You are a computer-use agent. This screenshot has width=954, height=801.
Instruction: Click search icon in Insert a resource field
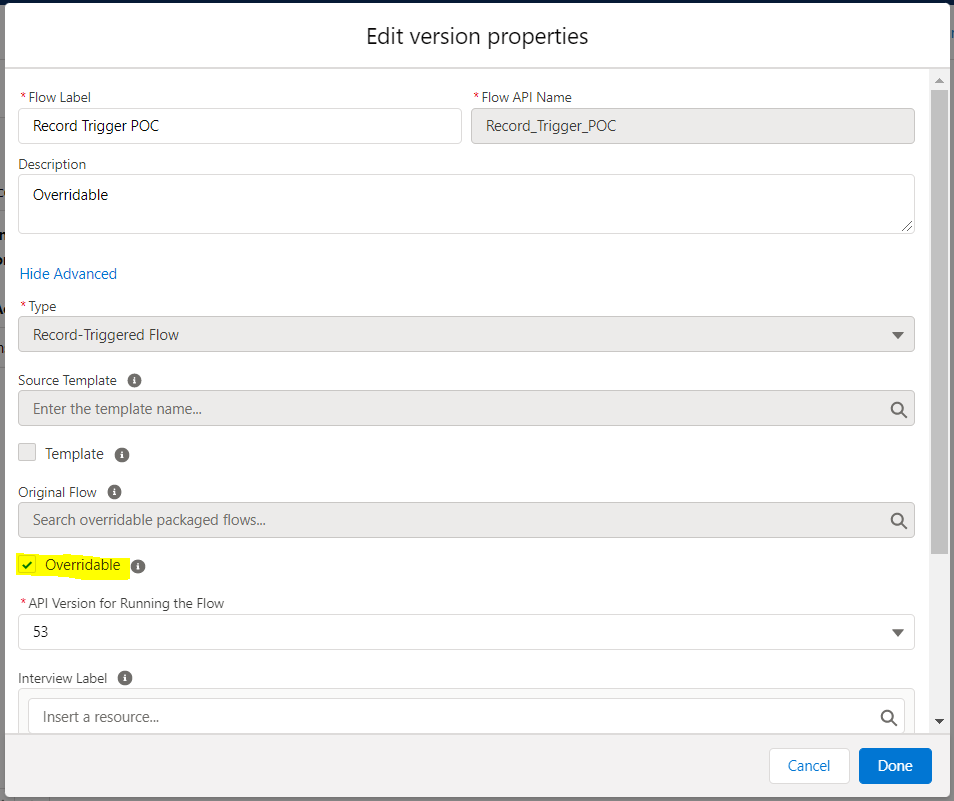pyautogui.click(x=887, y=717)
